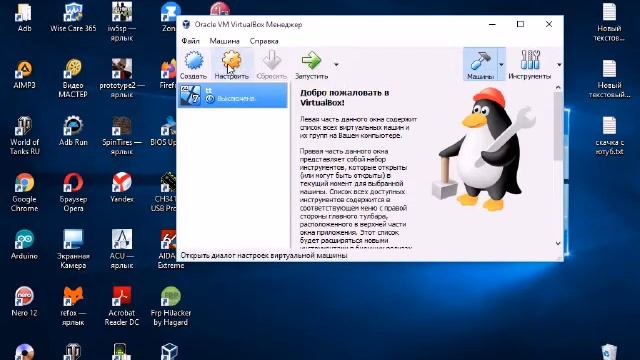Viewport: 640px width, 360px height.
Task: Click the welcome pane vertical scrollbar thumb
Action: point(558,127)
